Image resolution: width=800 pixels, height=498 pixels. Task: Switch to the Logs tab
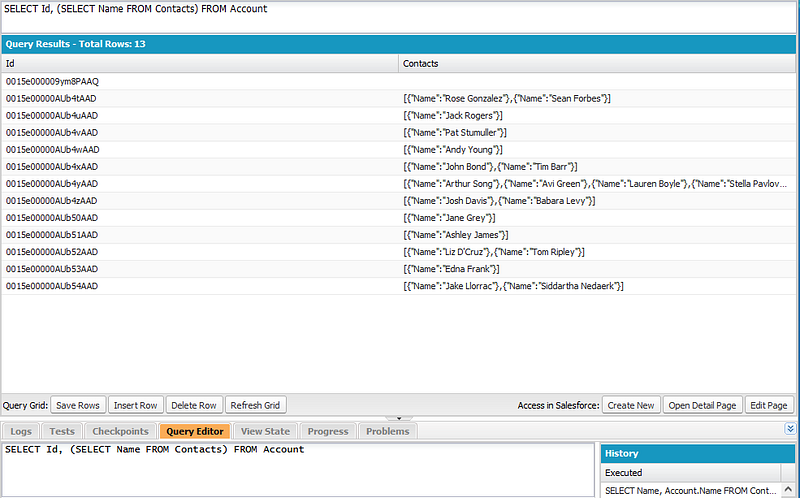pos(21,431)
